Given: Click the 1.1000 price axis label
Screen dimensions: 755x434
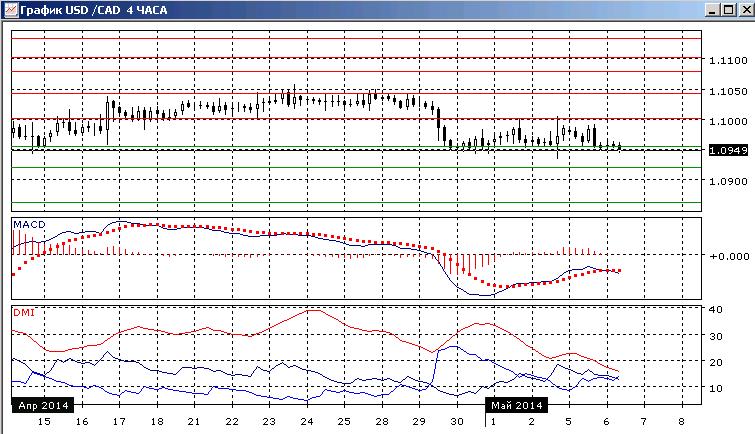Looking at the screenshot, I should coord(728,121).
